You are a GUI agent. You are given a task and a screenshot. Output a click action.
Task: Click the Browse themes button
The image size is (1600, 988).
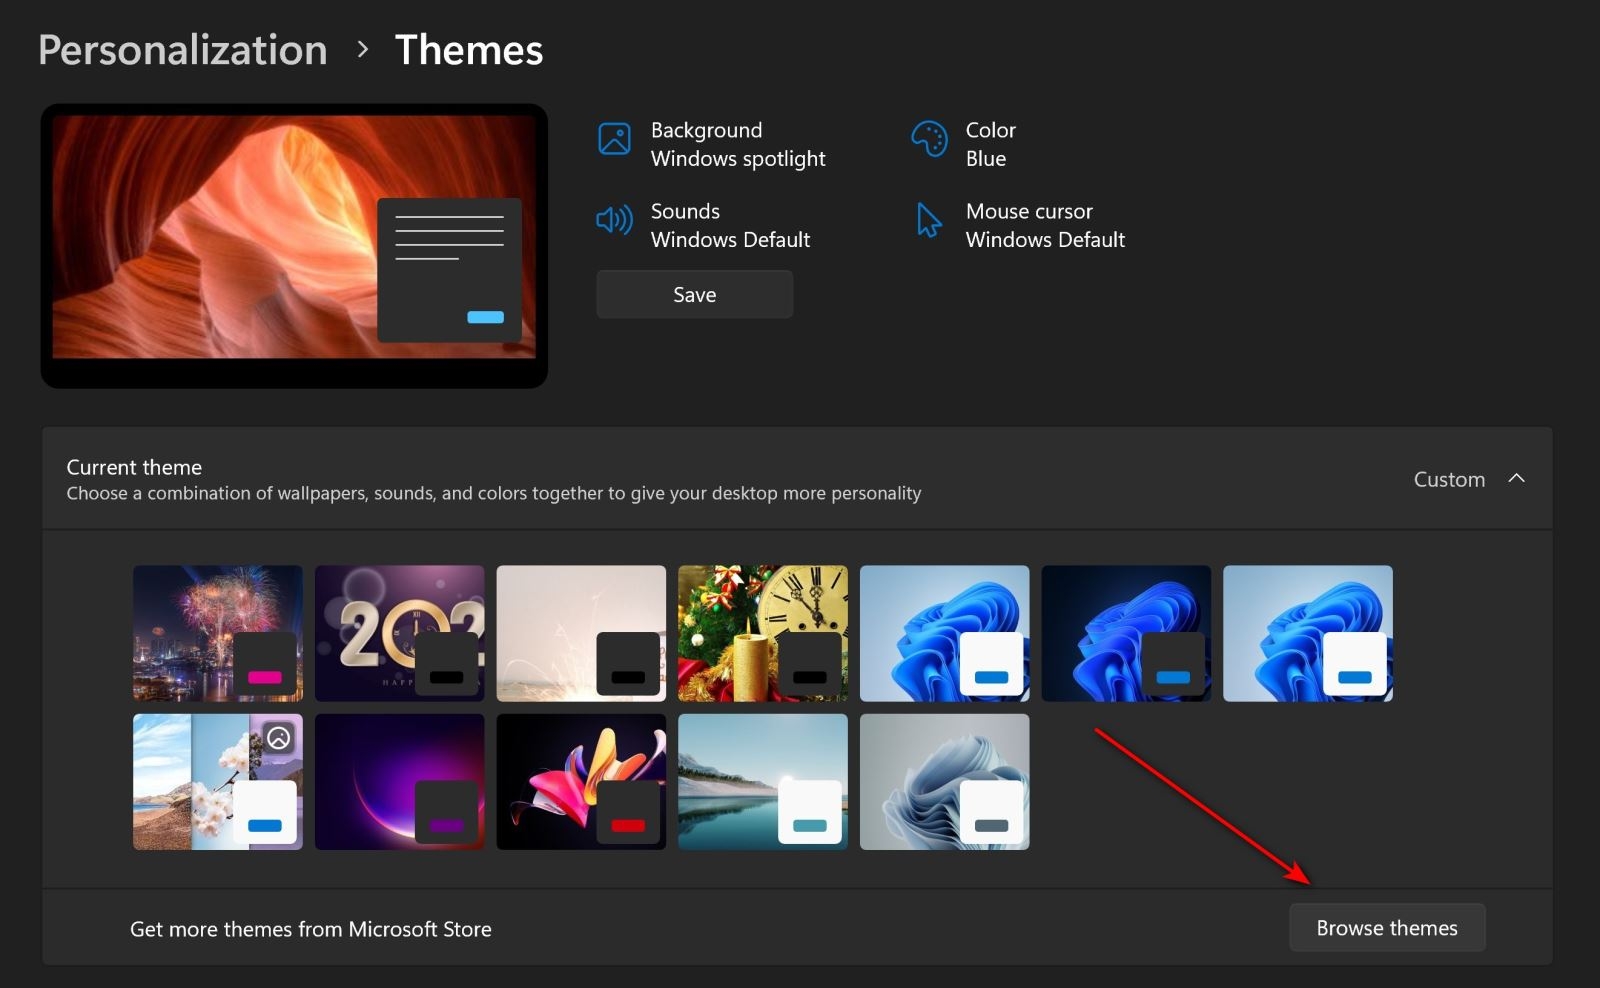tap(1386, 927)
